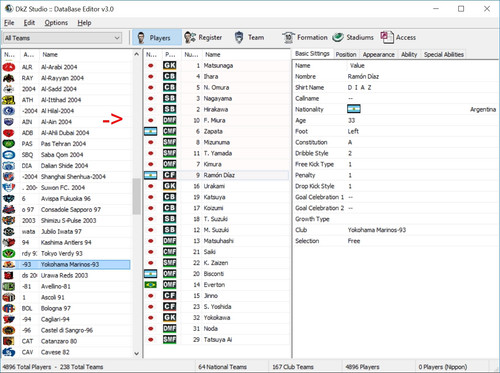The width and height of the screenshot is (500, 373).
Task: Click the Bologna 97 crest icon
Action: [9, 308]
